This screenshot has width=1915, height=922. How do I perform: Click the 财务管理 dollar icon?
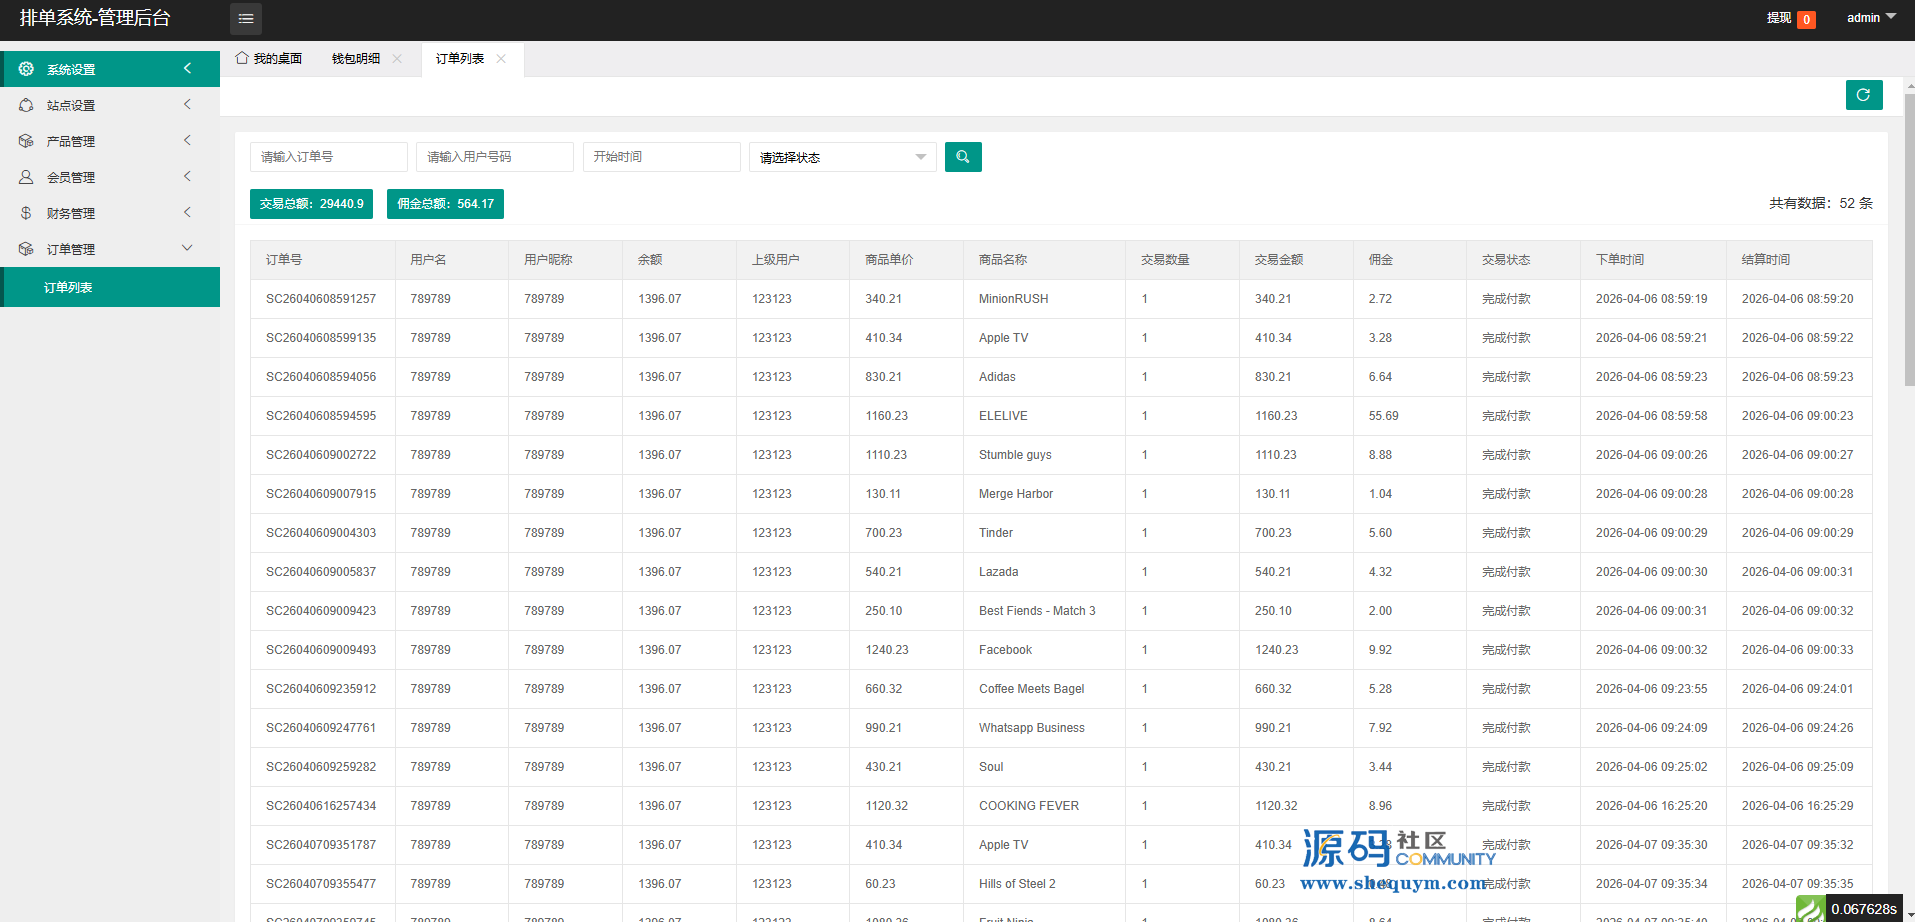click(26, 213)
